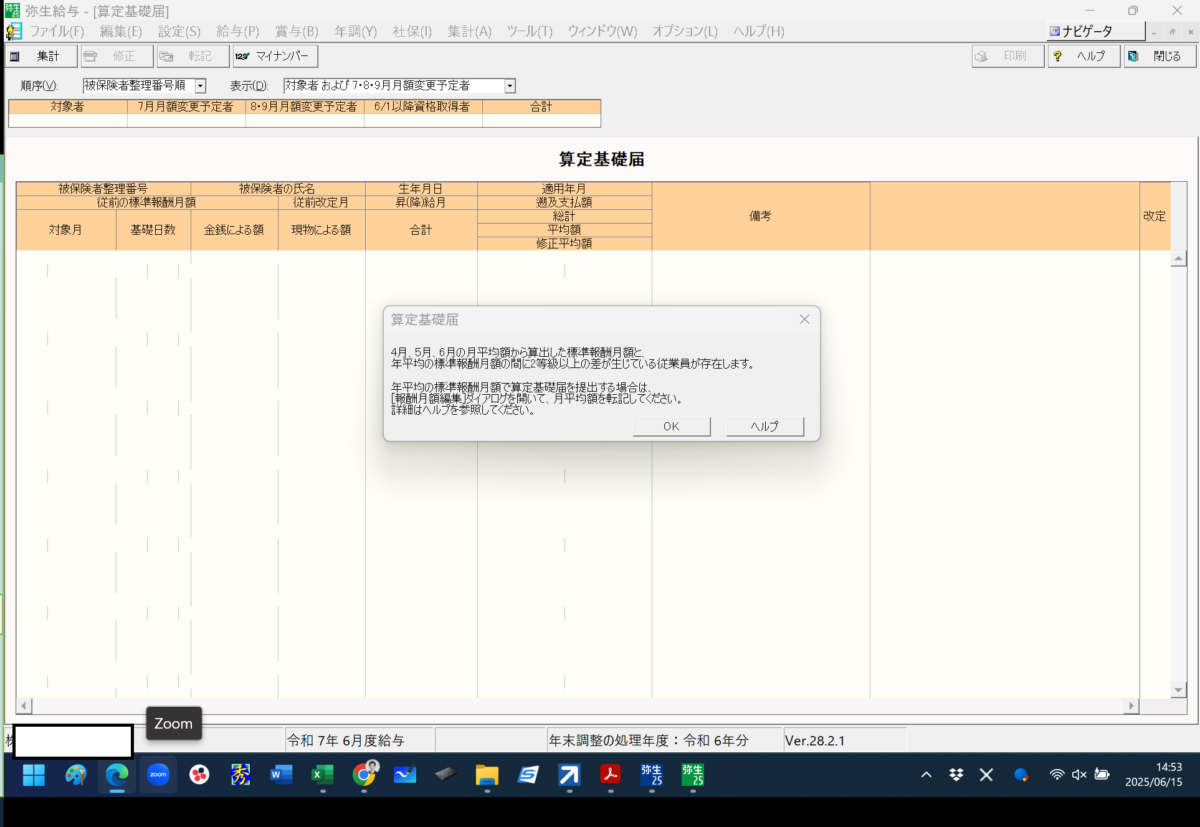
Task: Open the ファイル(F) menu
Action: click(57, 31)
